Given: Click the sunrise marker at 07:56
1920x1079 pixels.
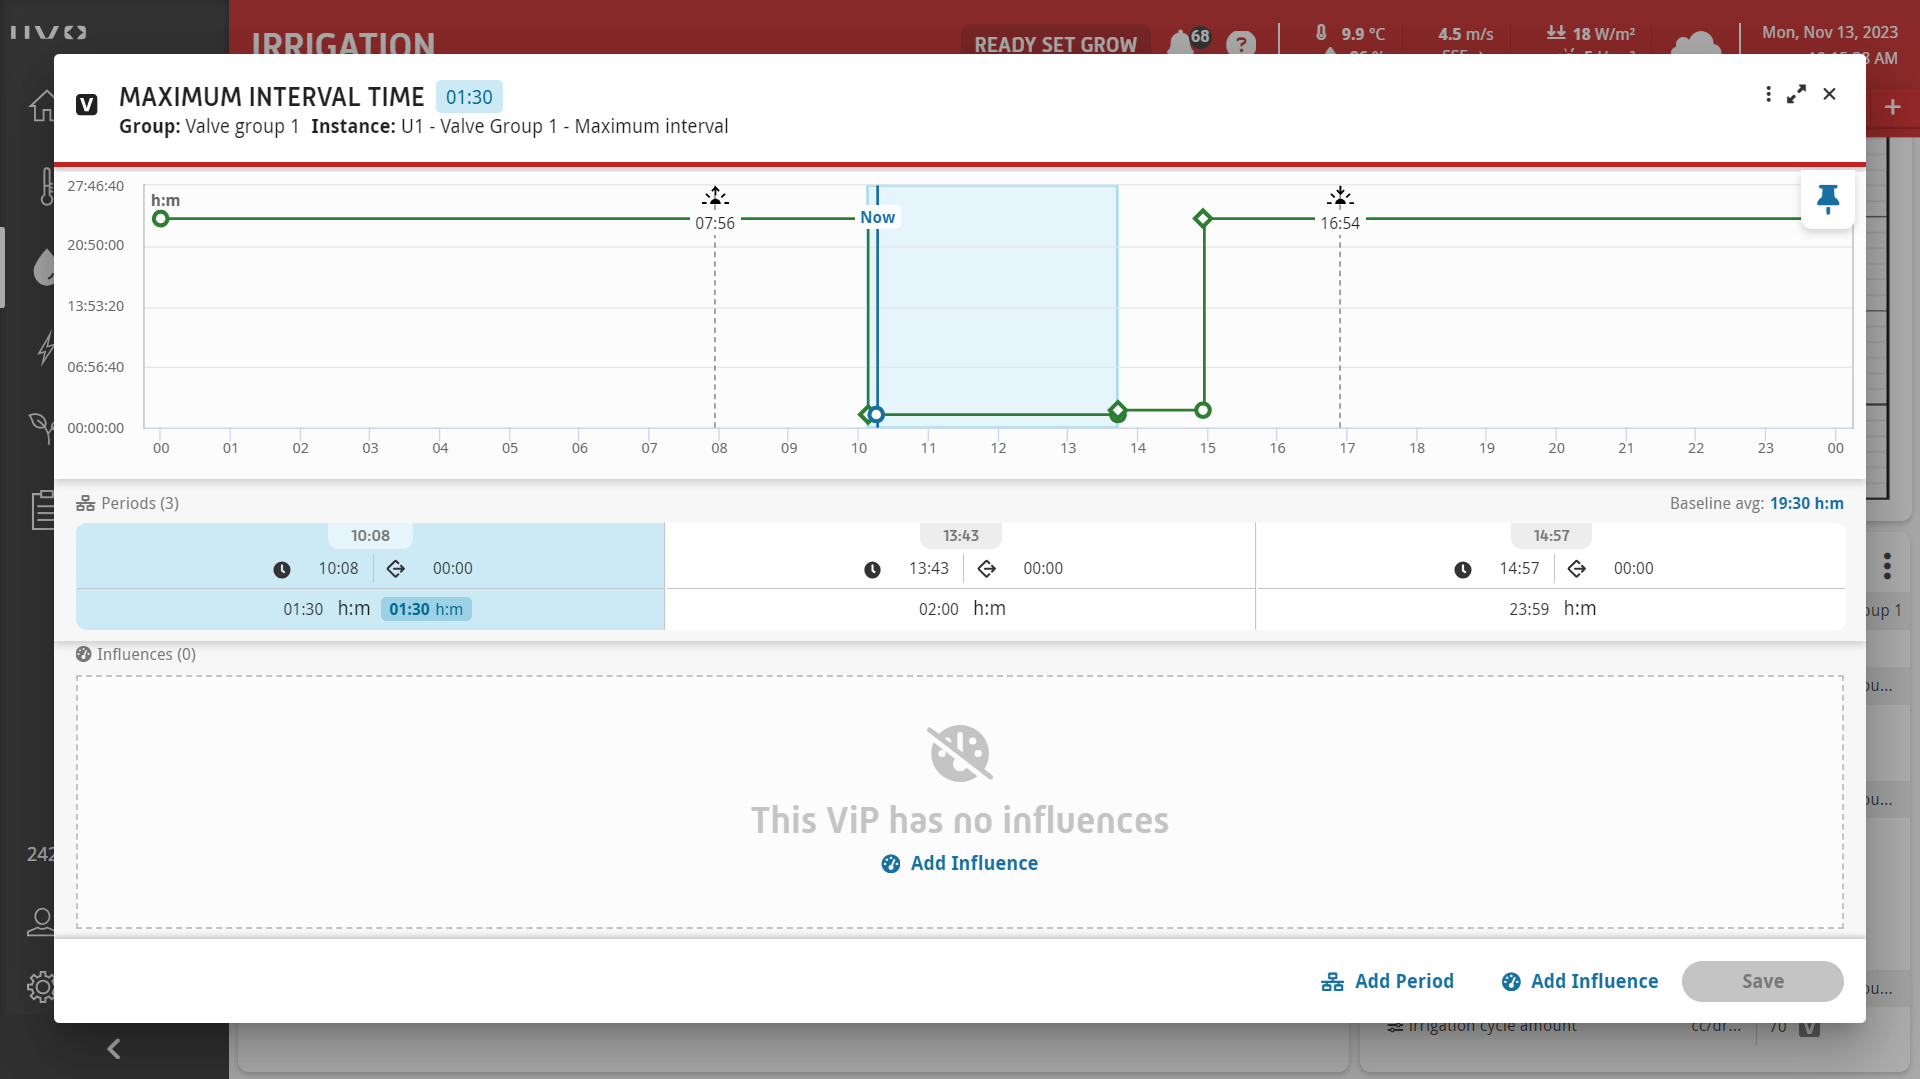Looking at the screenshot, I should (x=715, y=197).
